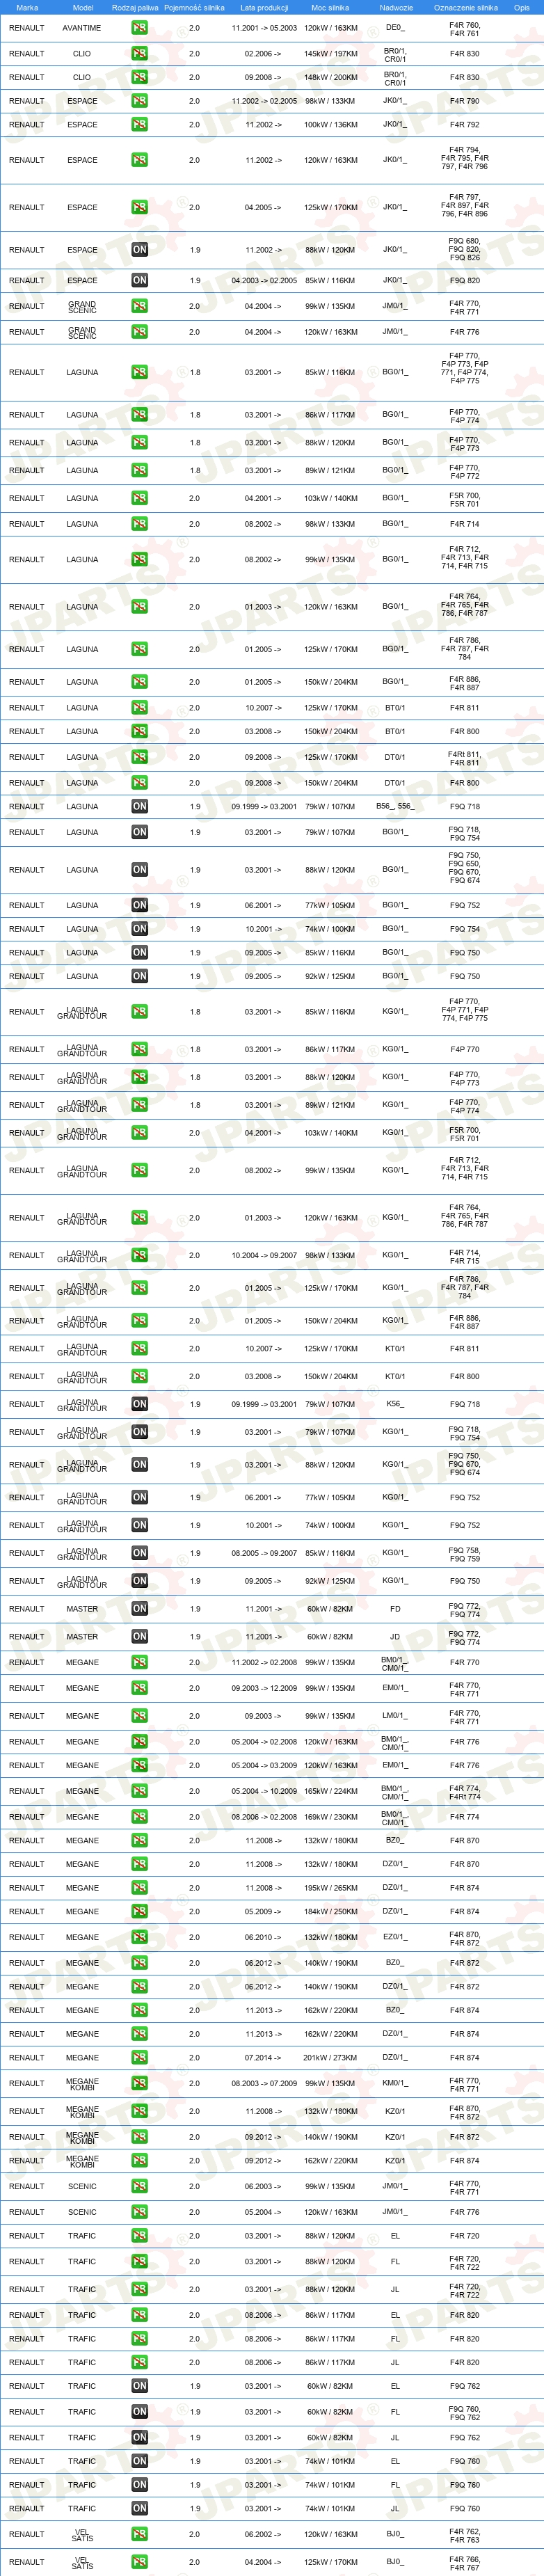Click the petrol icon in the CLIO 09.2008 row
544x2576 pixels.
pyautogui.click(x=139, y=77)
